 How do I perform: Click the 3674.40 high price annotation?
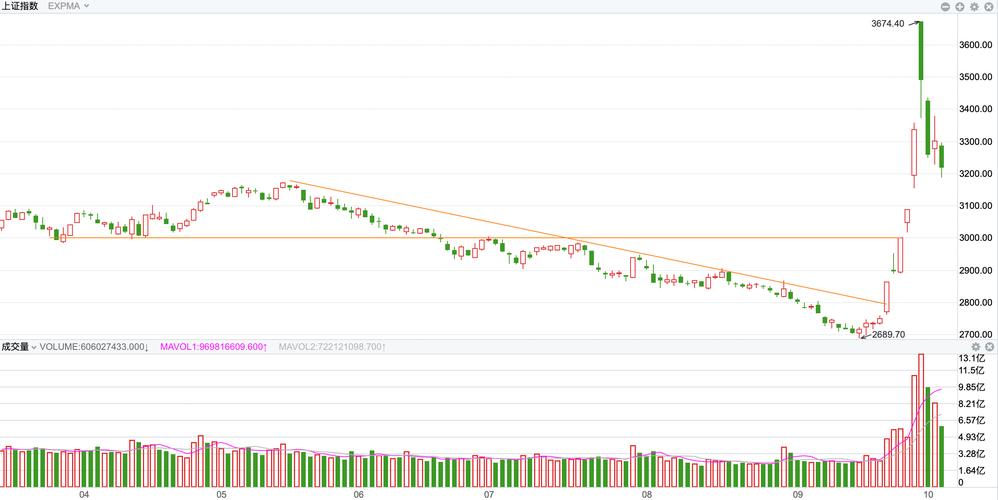pos(887,24)
